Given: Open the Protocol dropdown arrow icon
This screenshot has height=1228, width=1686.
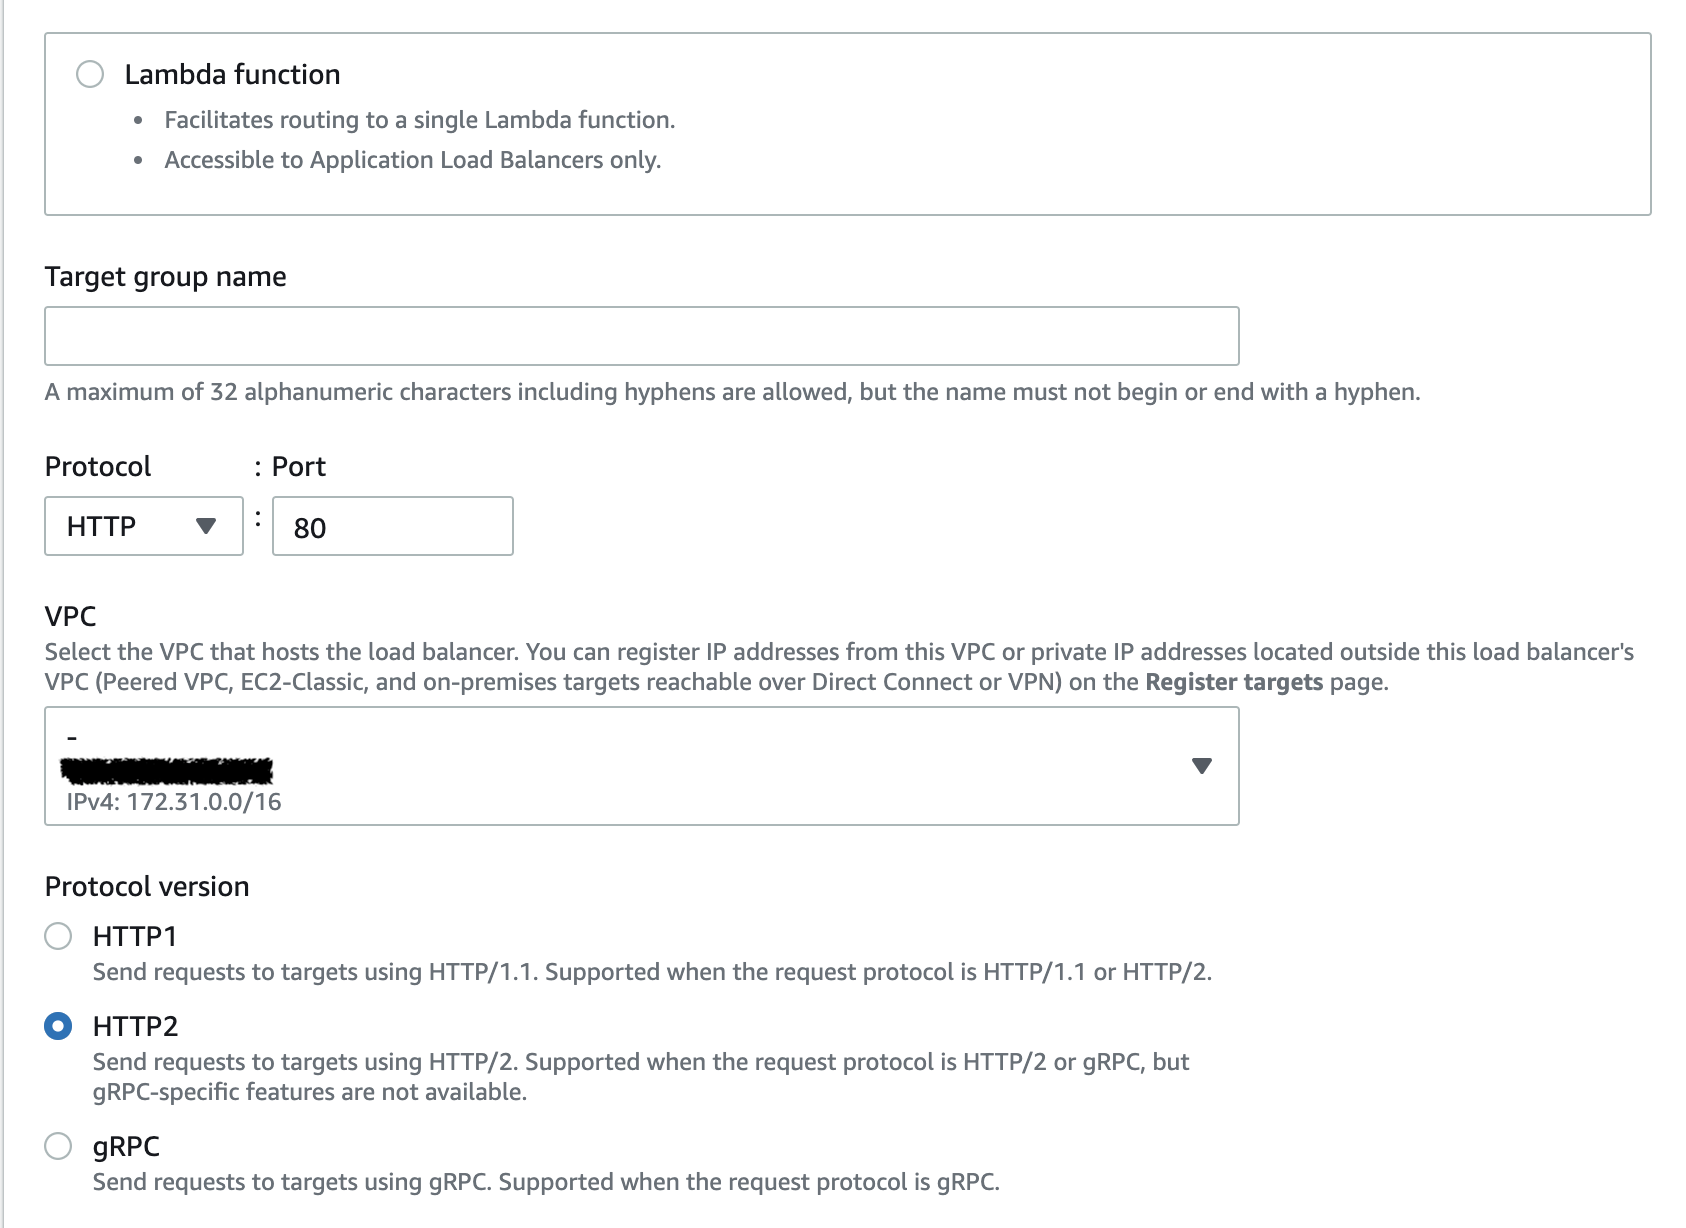Looking at the screenshot, I should coord(206,524).
